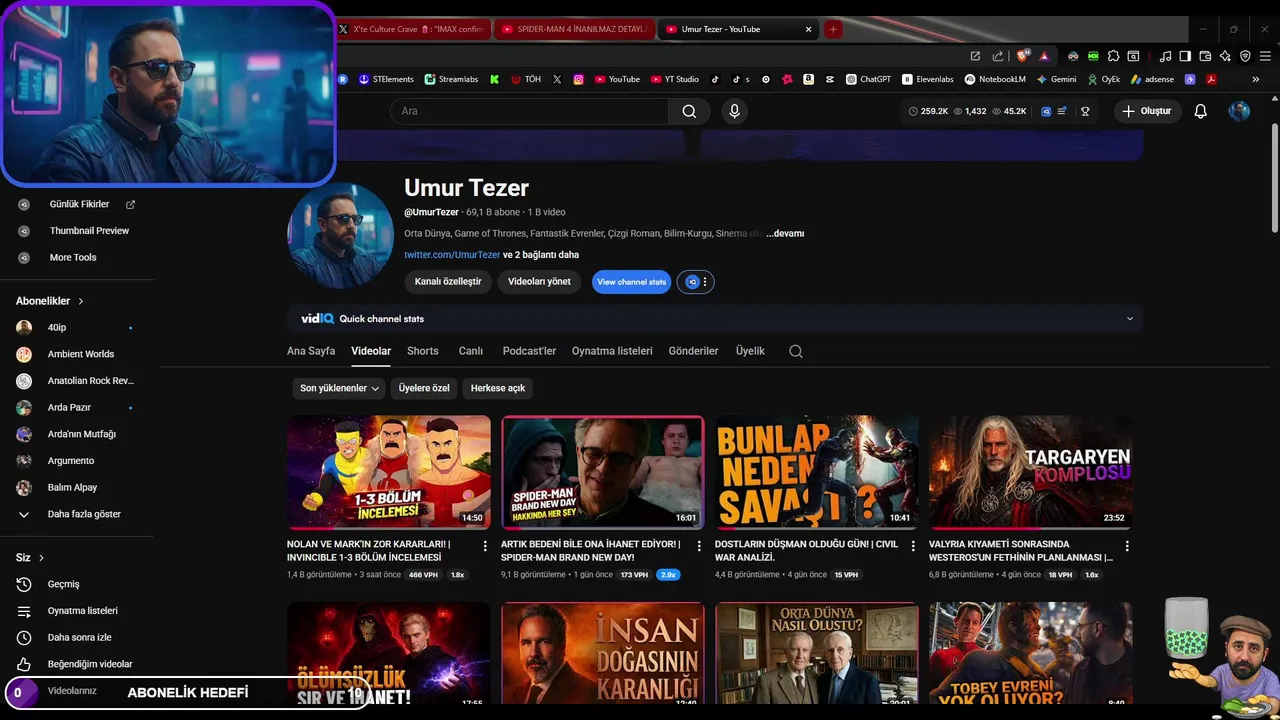Image resolution: width=1280 pixels, height=720 pixels.
Task: Switch to the Ana Sayfa tab
Action: click(x=311, y=351)
